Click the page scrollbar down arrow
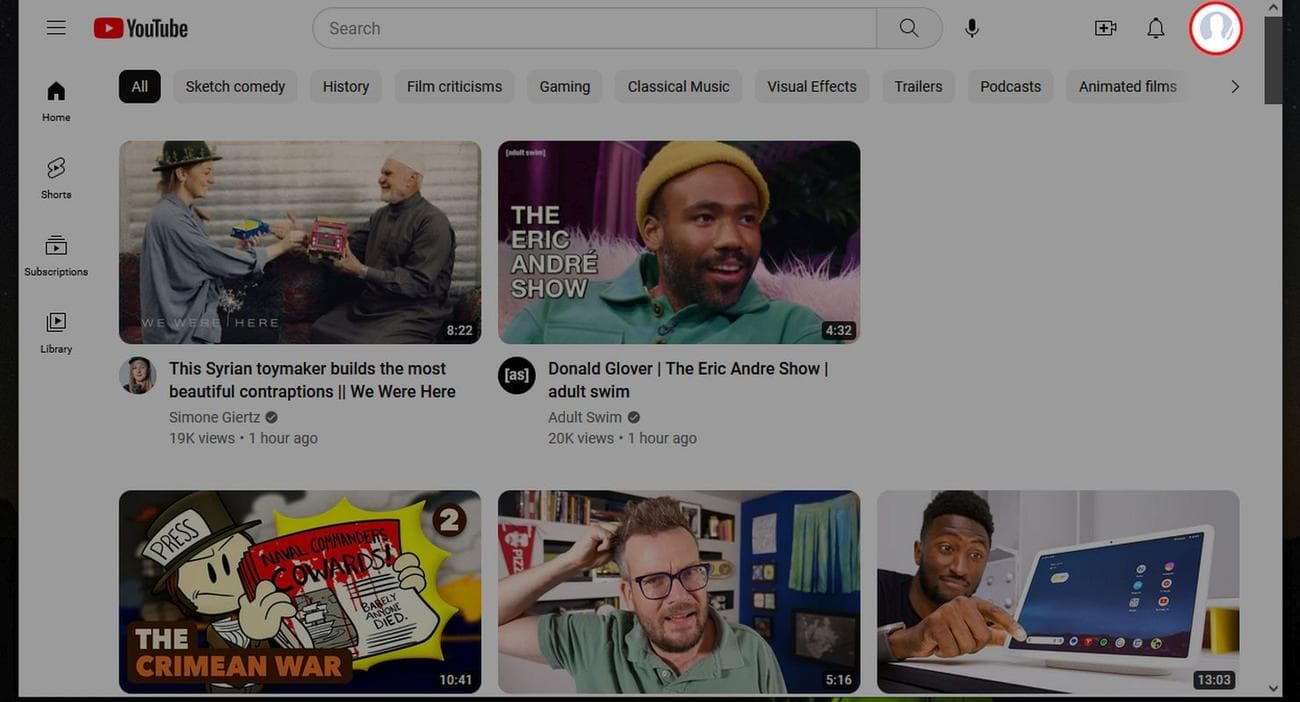The width and height of the screenshot is (1300, 702). pyautogui.click(x=1273, y=688)
